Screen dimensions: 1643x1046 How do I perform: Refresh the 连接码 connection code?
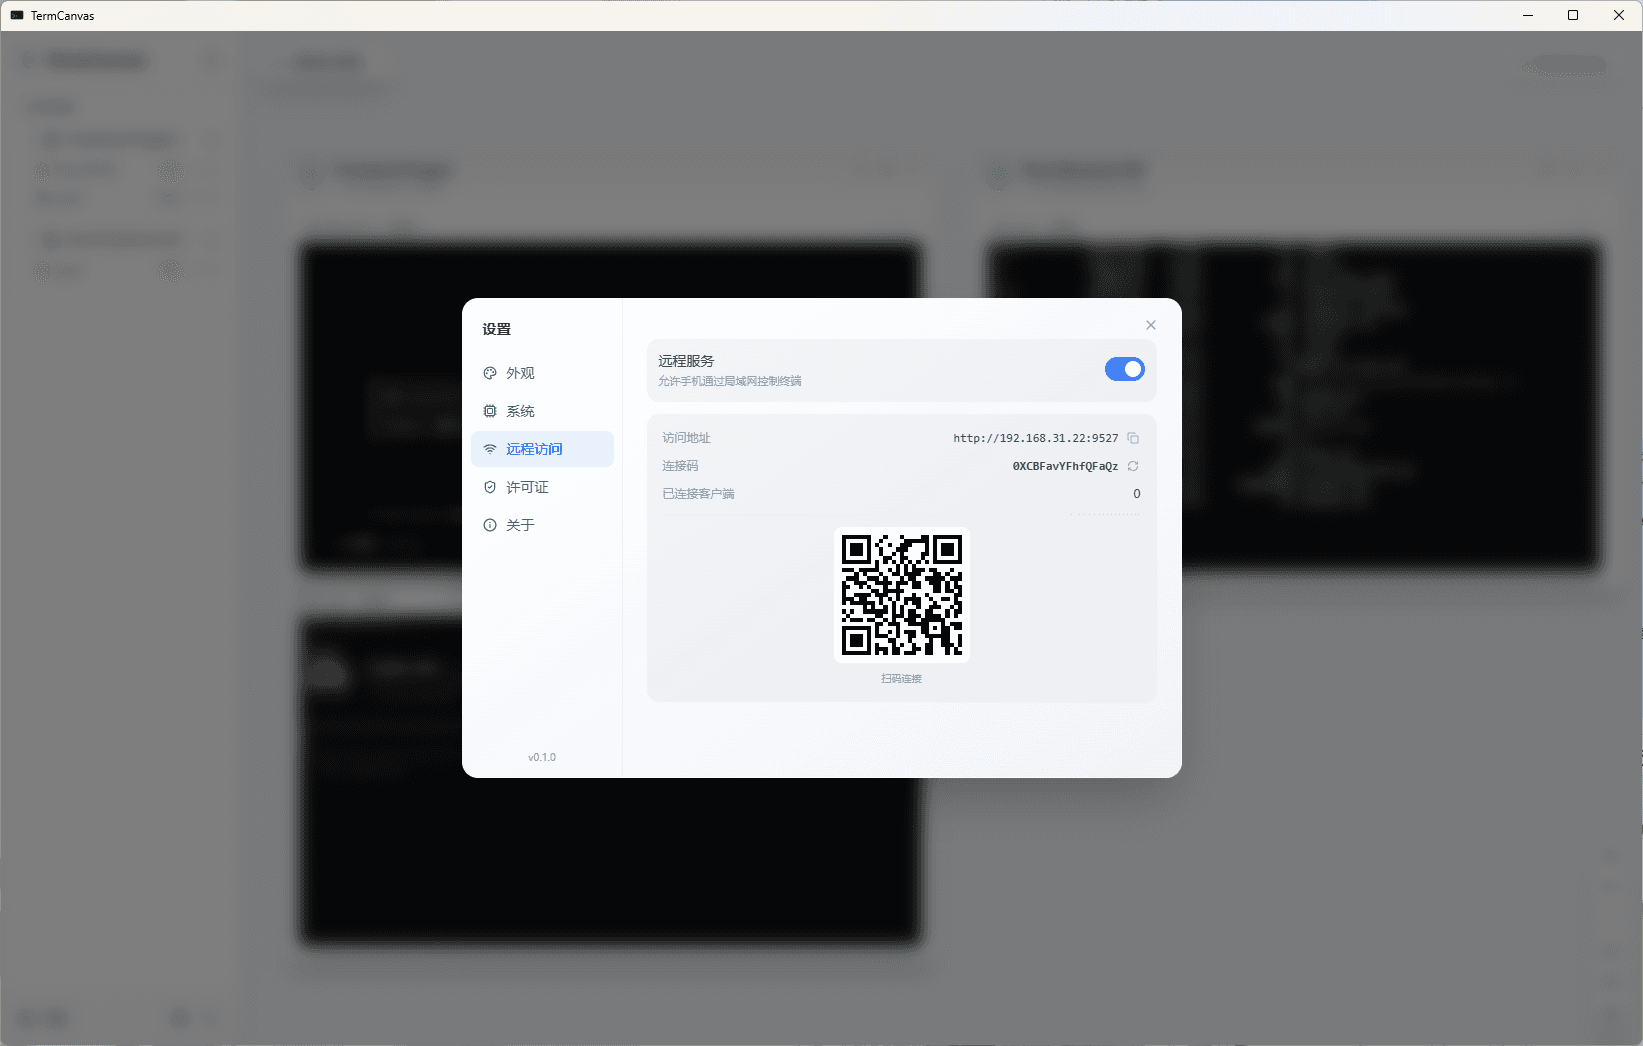pyautogui.click(x=1133, y=466)
